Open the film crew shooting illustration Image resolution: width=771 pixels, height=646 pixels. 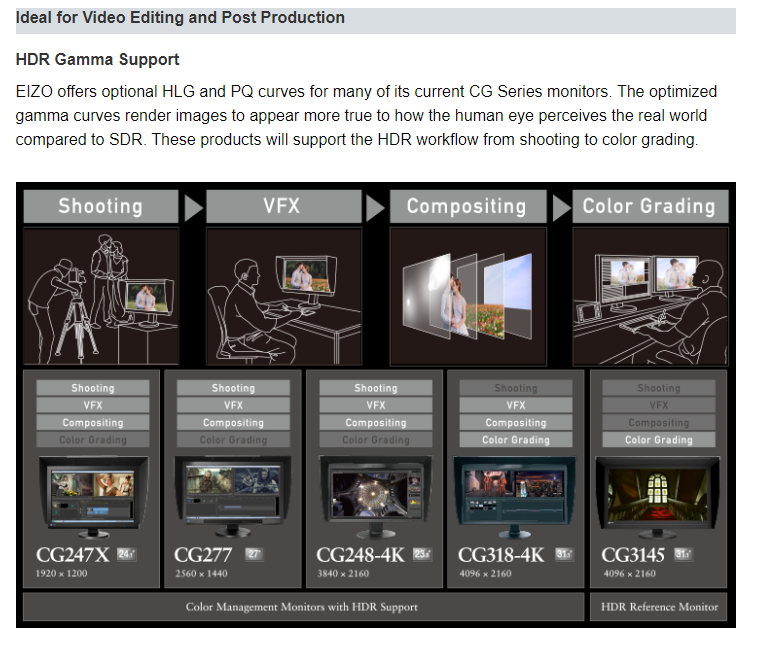101,296
